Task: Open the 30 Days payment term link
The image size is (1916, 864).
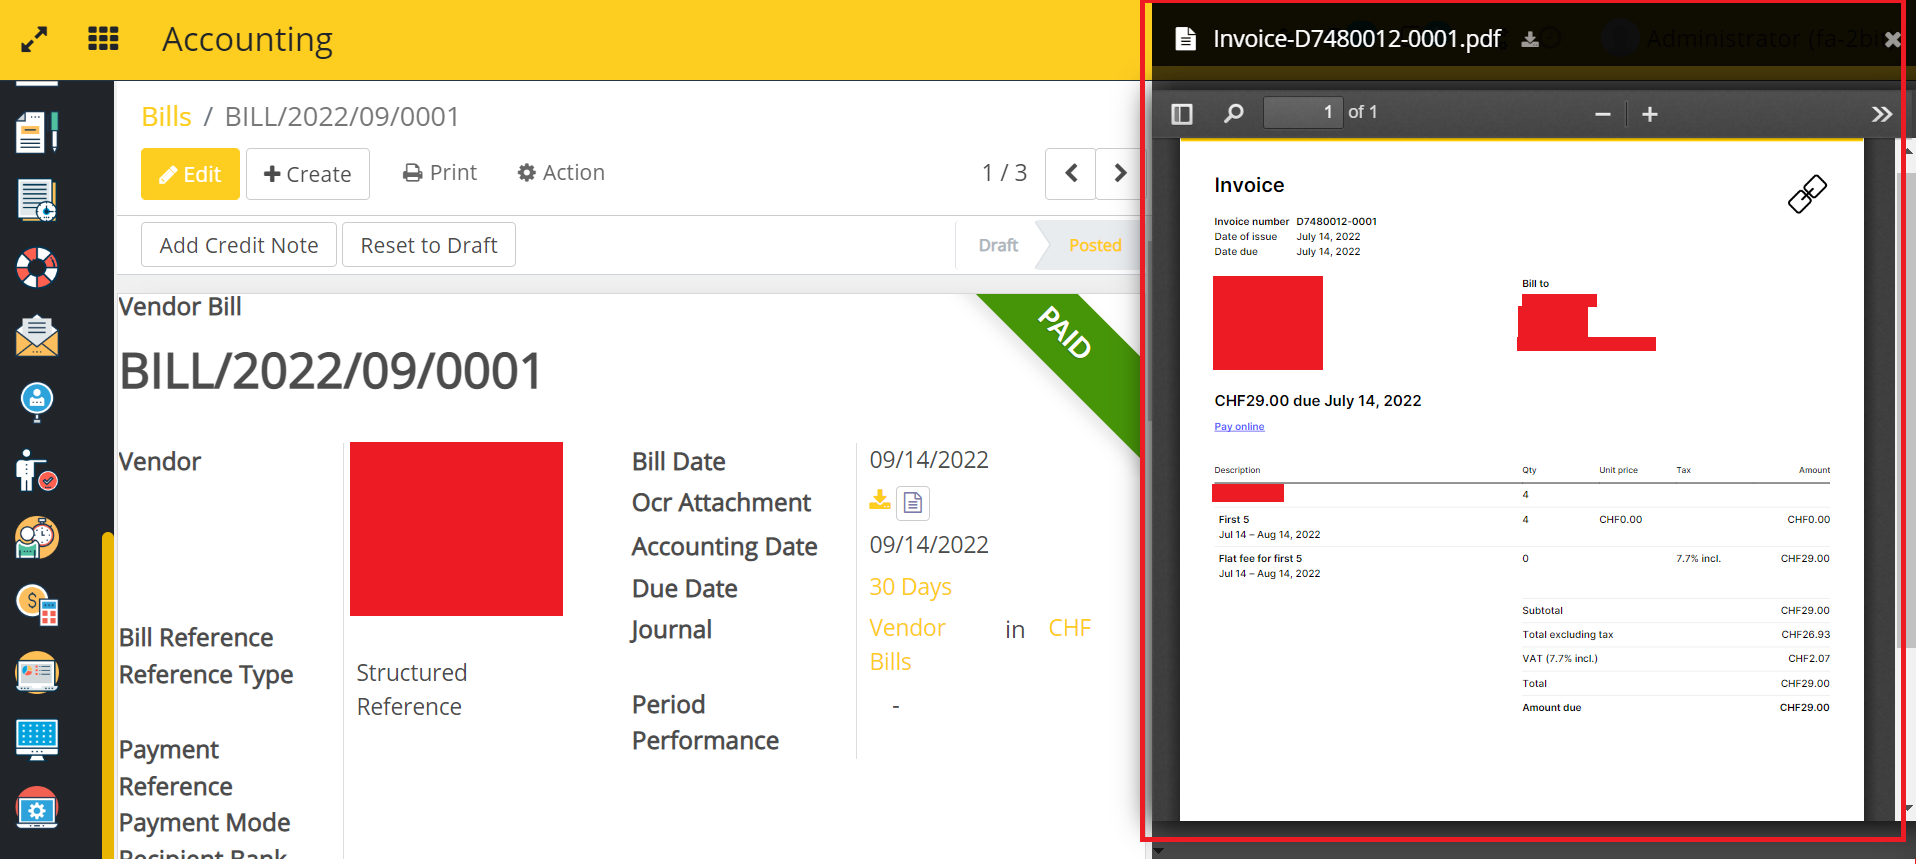Action: 910,587
